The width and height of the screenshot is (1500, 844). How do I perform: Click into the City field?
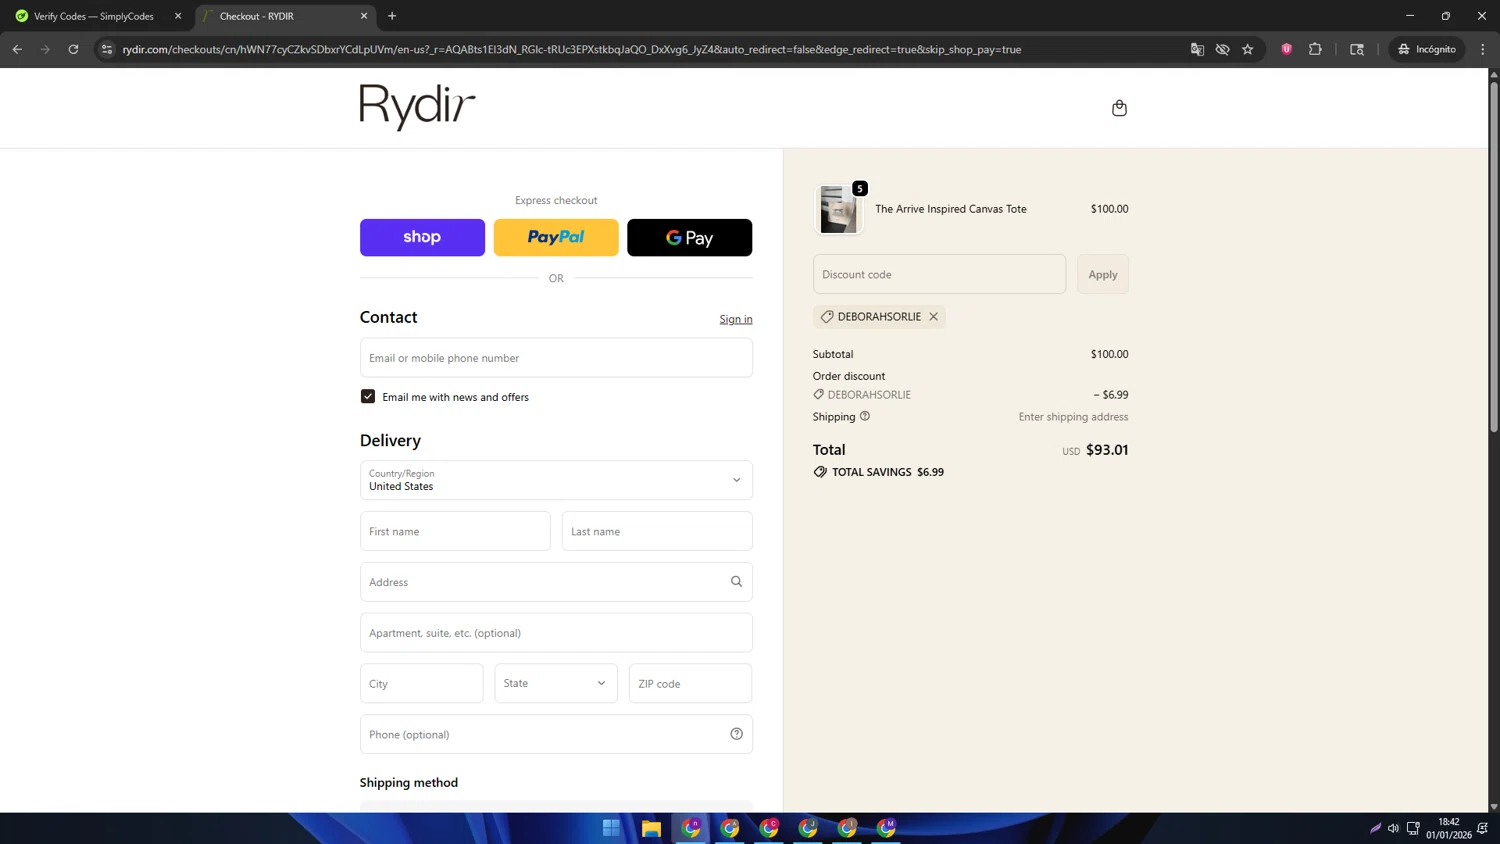coord(421,684)
